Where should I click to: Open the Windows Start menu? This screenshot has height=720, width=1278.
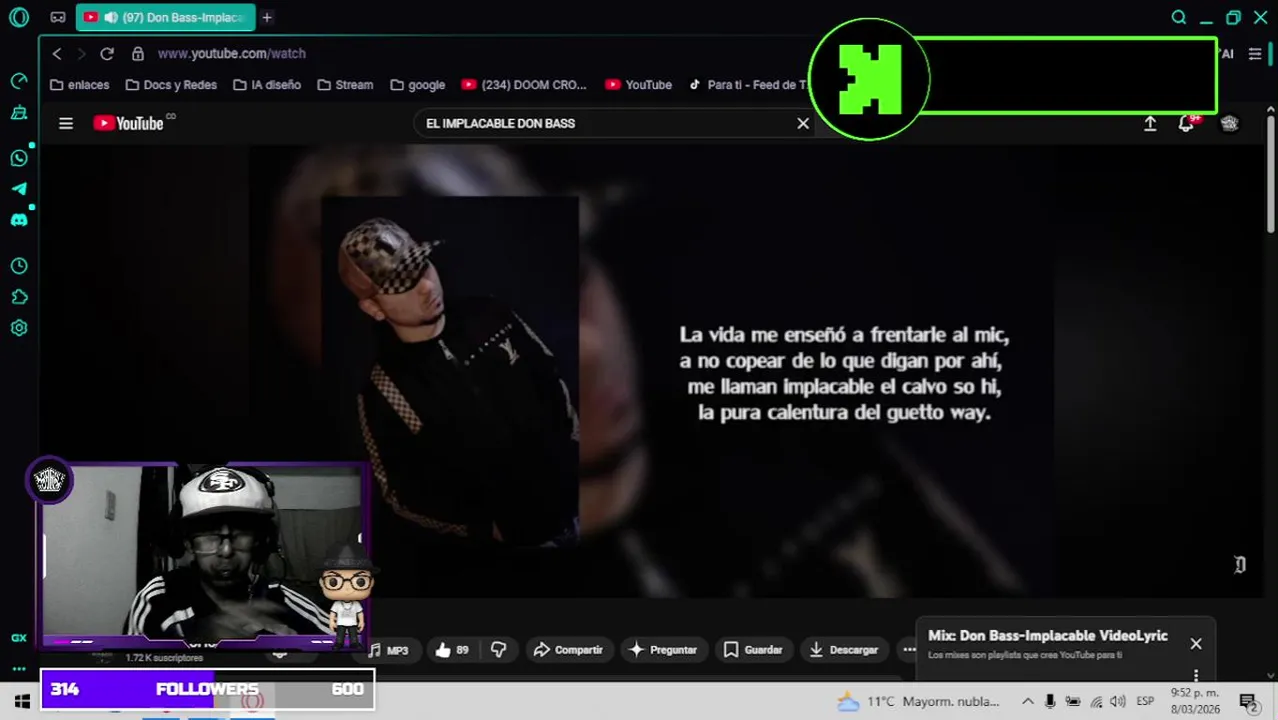(21, 702)
